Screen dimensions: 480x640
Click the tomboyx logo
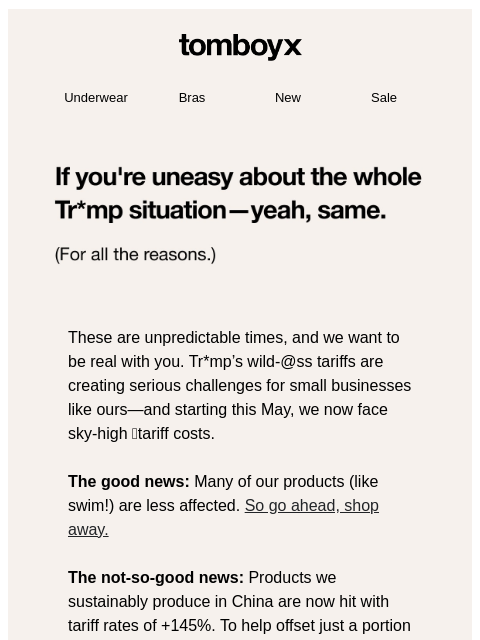tap(240, 46)
